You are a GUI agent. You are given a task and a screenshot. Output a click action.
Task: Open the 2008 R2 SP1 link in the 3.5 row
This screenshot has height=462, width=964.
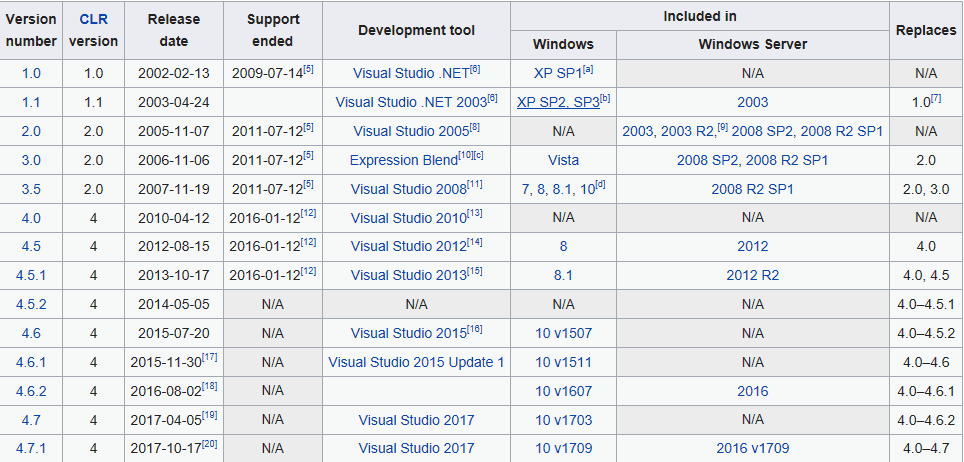point(753,189)
